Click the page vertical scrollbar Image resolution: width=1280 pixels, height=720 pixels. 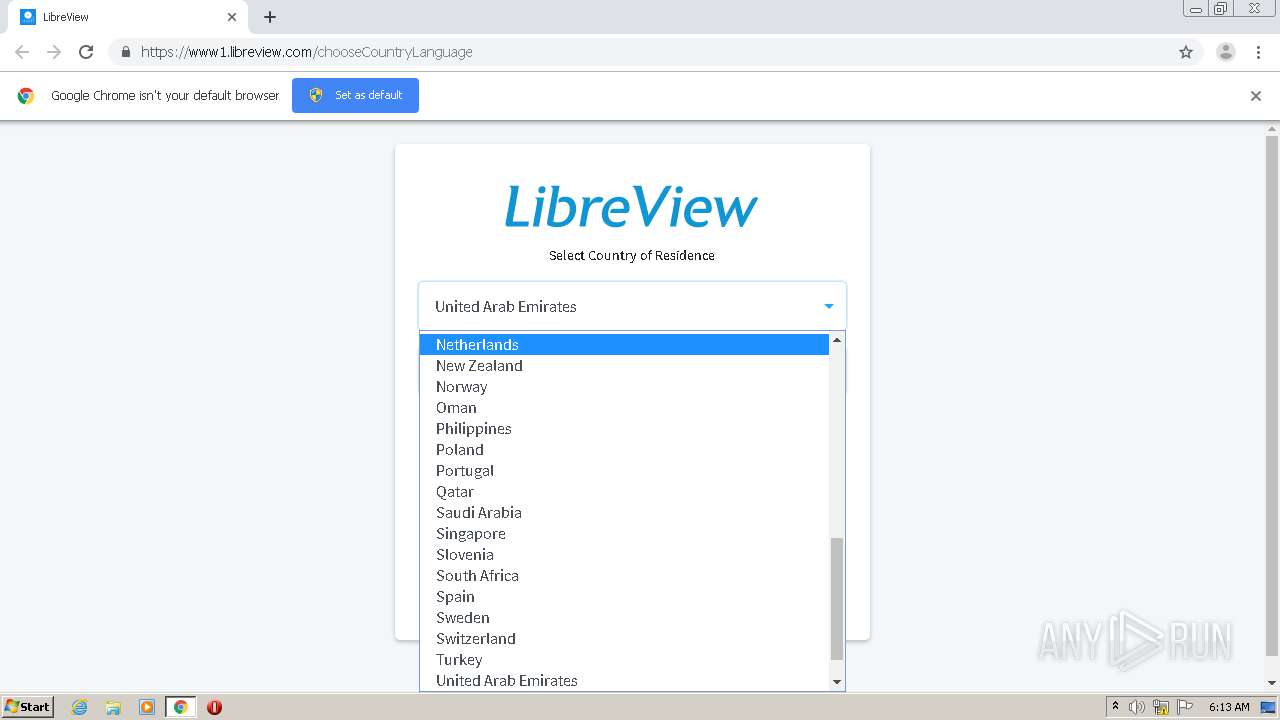click(x=1272, y=395)
